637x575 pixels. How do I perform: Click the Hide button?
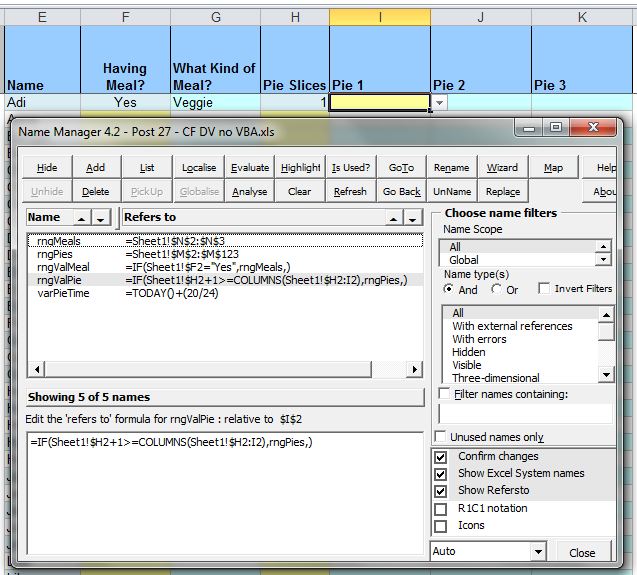click(47, 167)
